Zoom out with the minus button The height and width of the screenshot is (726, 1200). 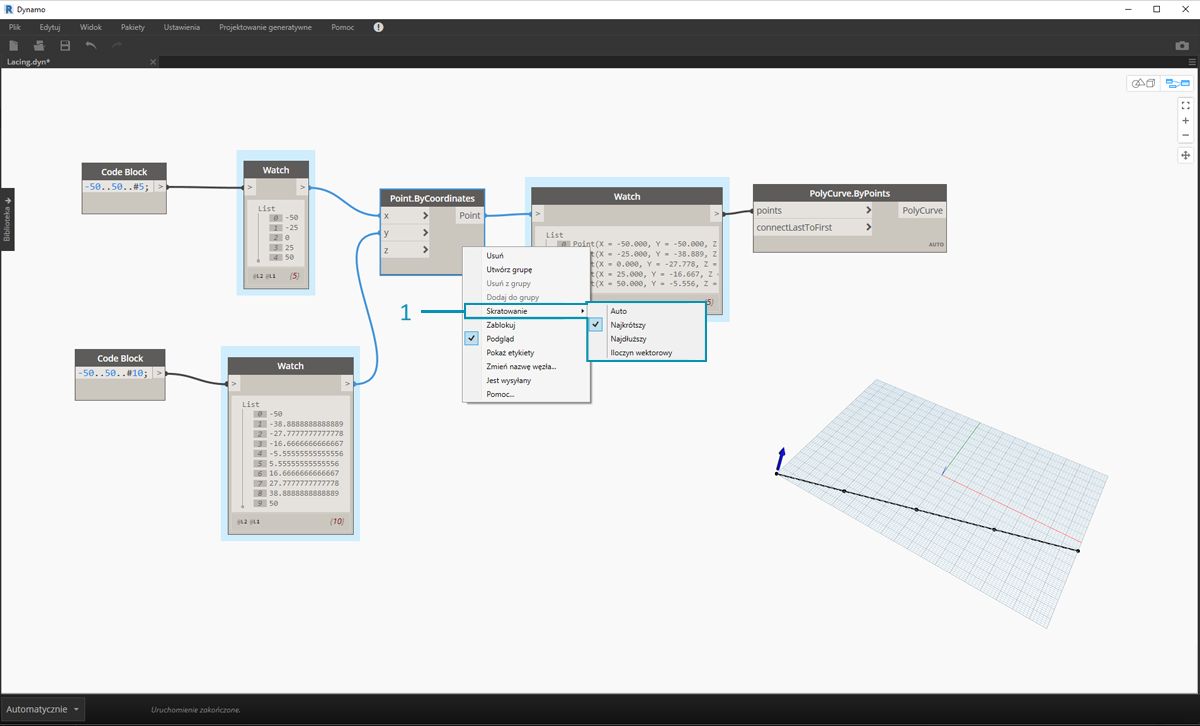(x=1185, y=135)
